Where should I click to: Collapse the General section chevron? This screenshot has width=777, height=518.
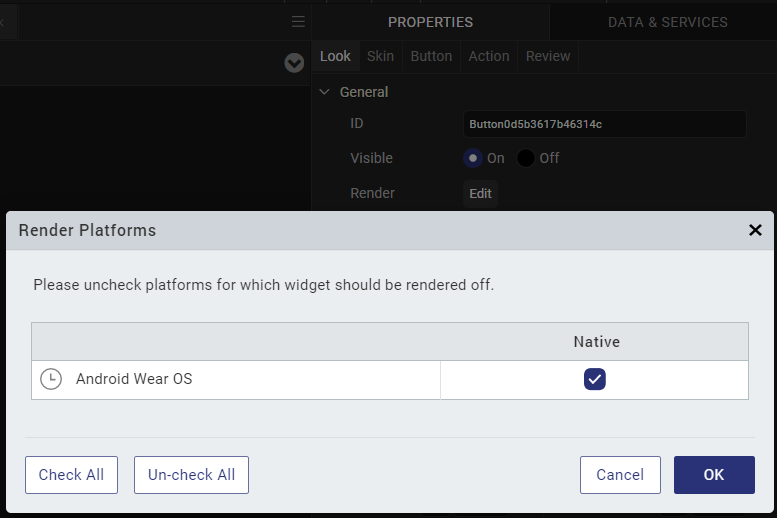click(324, 92)
